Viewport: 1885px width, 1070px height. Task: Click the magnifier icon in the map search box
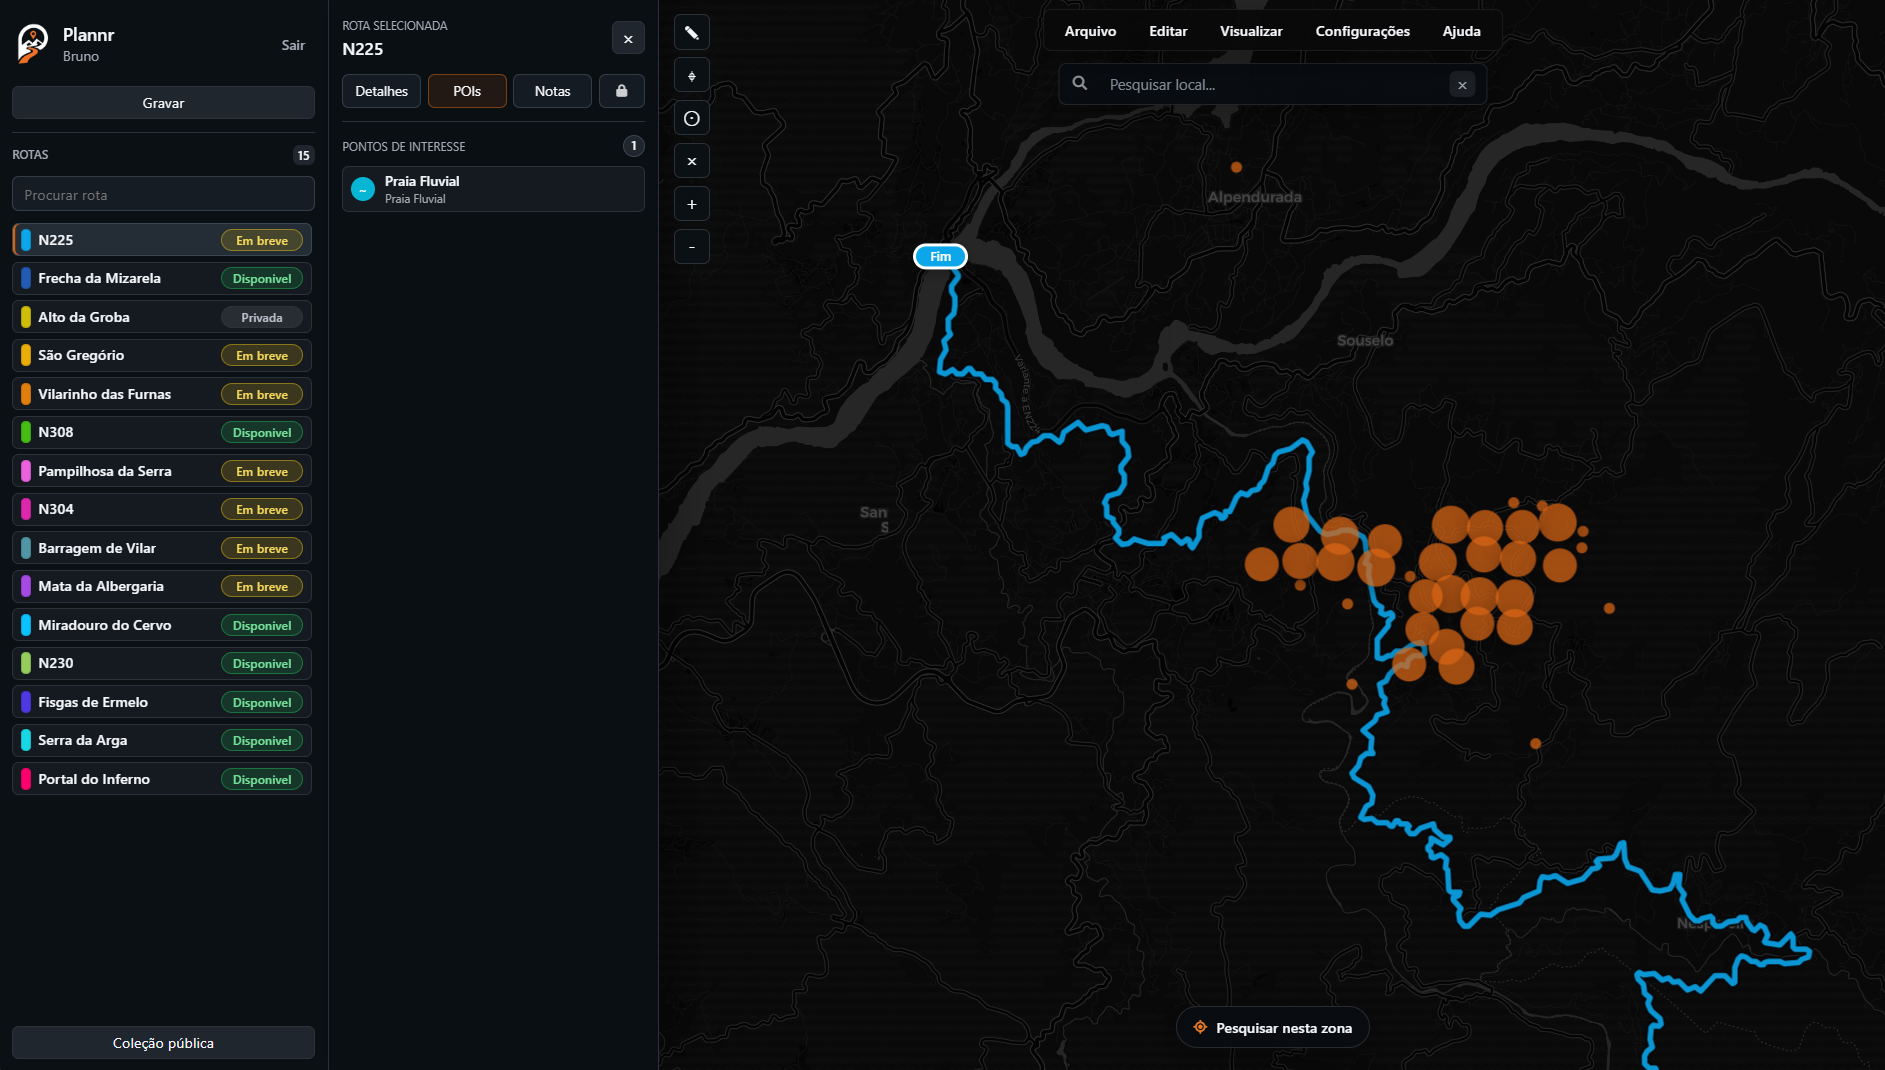pyautogui.click(x=1080, y=84)
